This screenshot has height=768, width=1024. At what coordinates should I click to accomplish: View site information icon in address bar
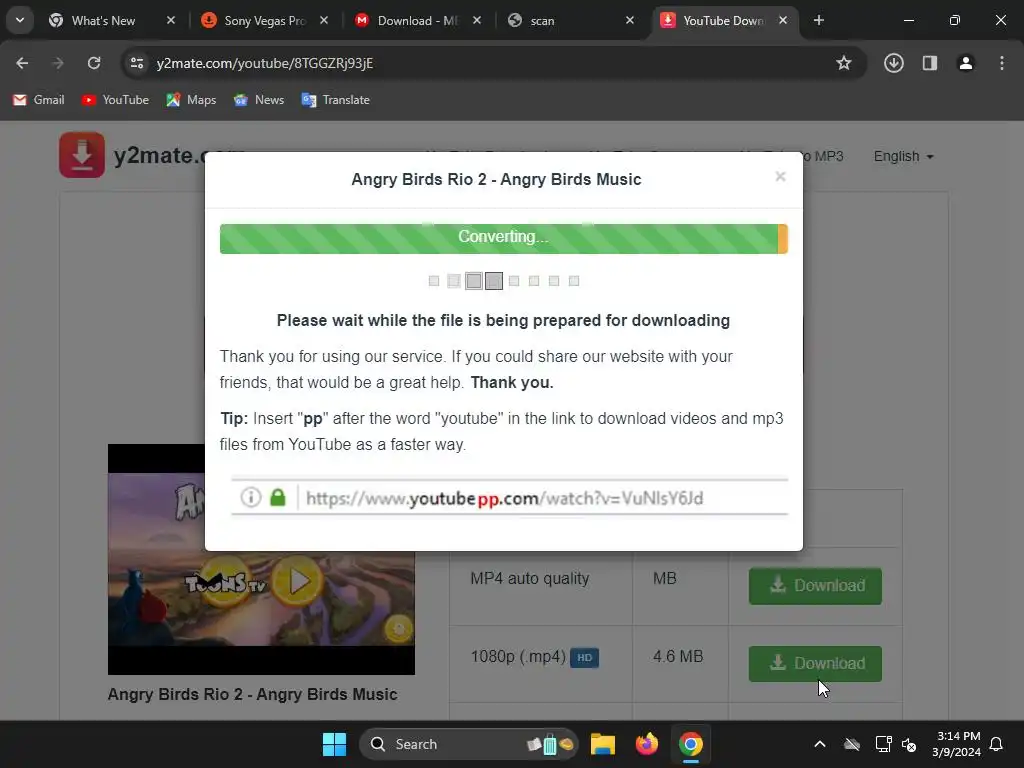click(x=137, y=63)
